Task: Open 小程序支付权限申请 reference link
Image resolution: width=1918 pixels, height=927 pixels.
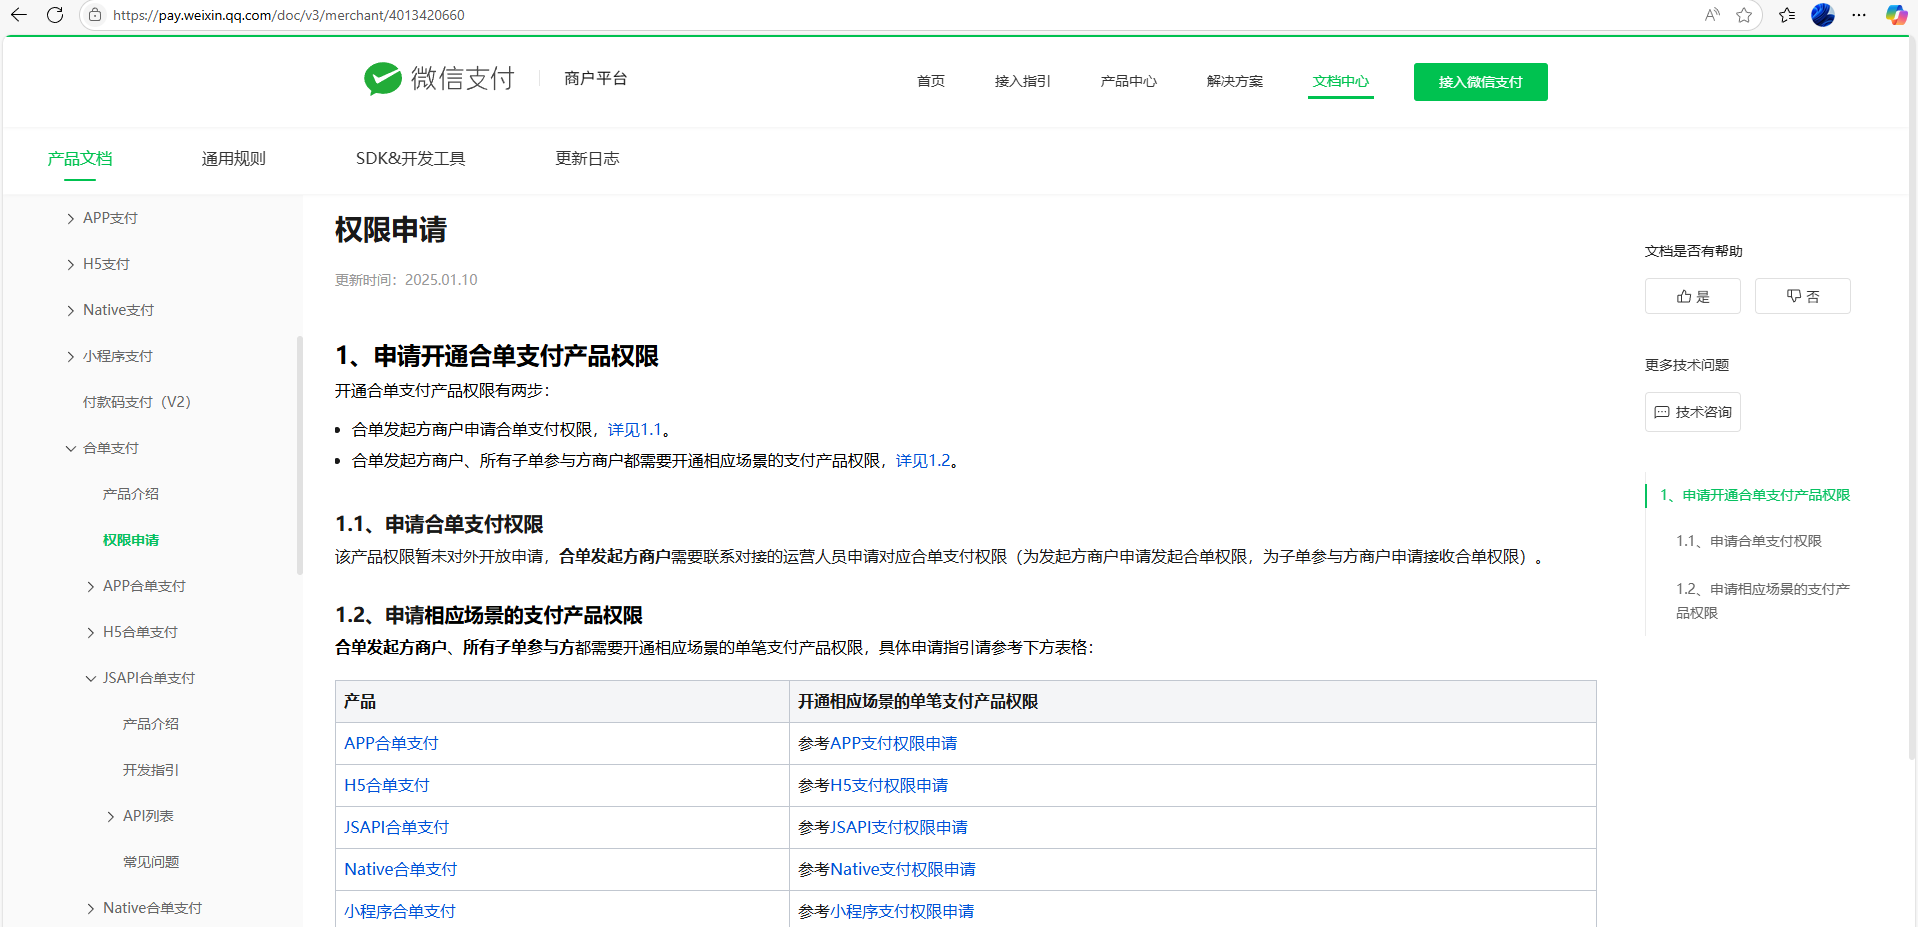Action: (902, 911)
